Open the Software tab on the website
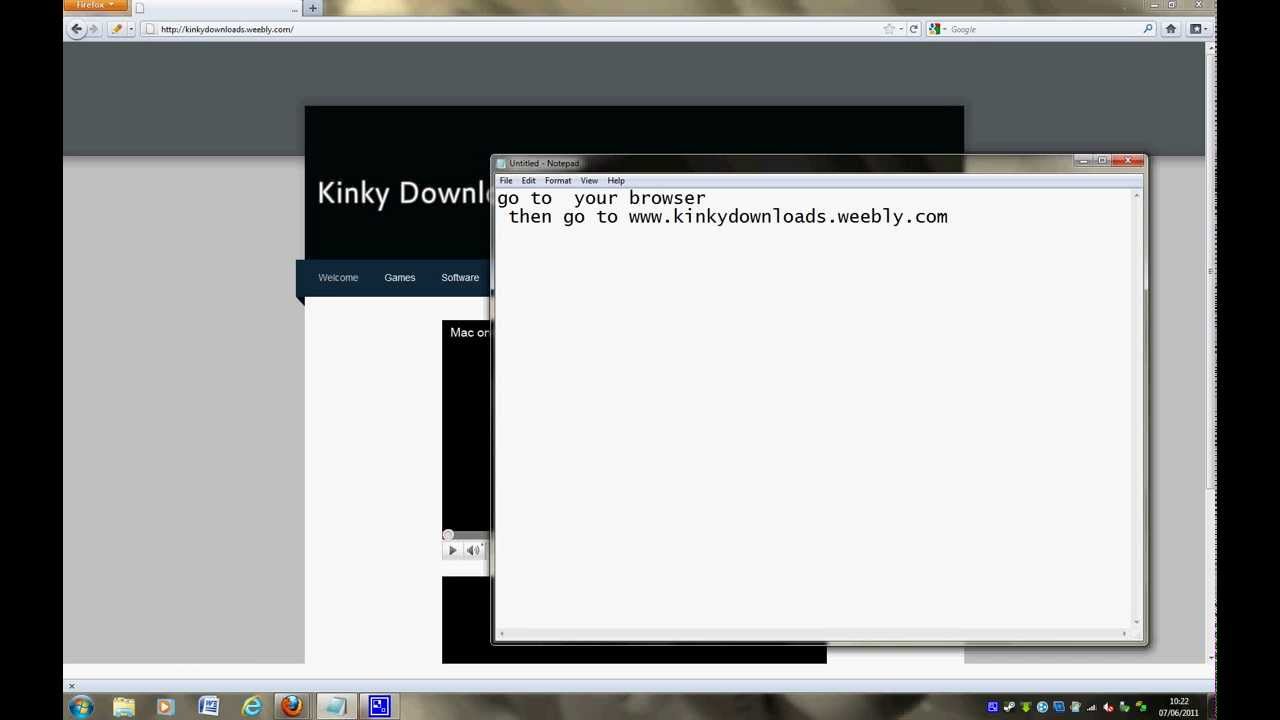This screenshot has height=720, width=1280. coord(460,278)
